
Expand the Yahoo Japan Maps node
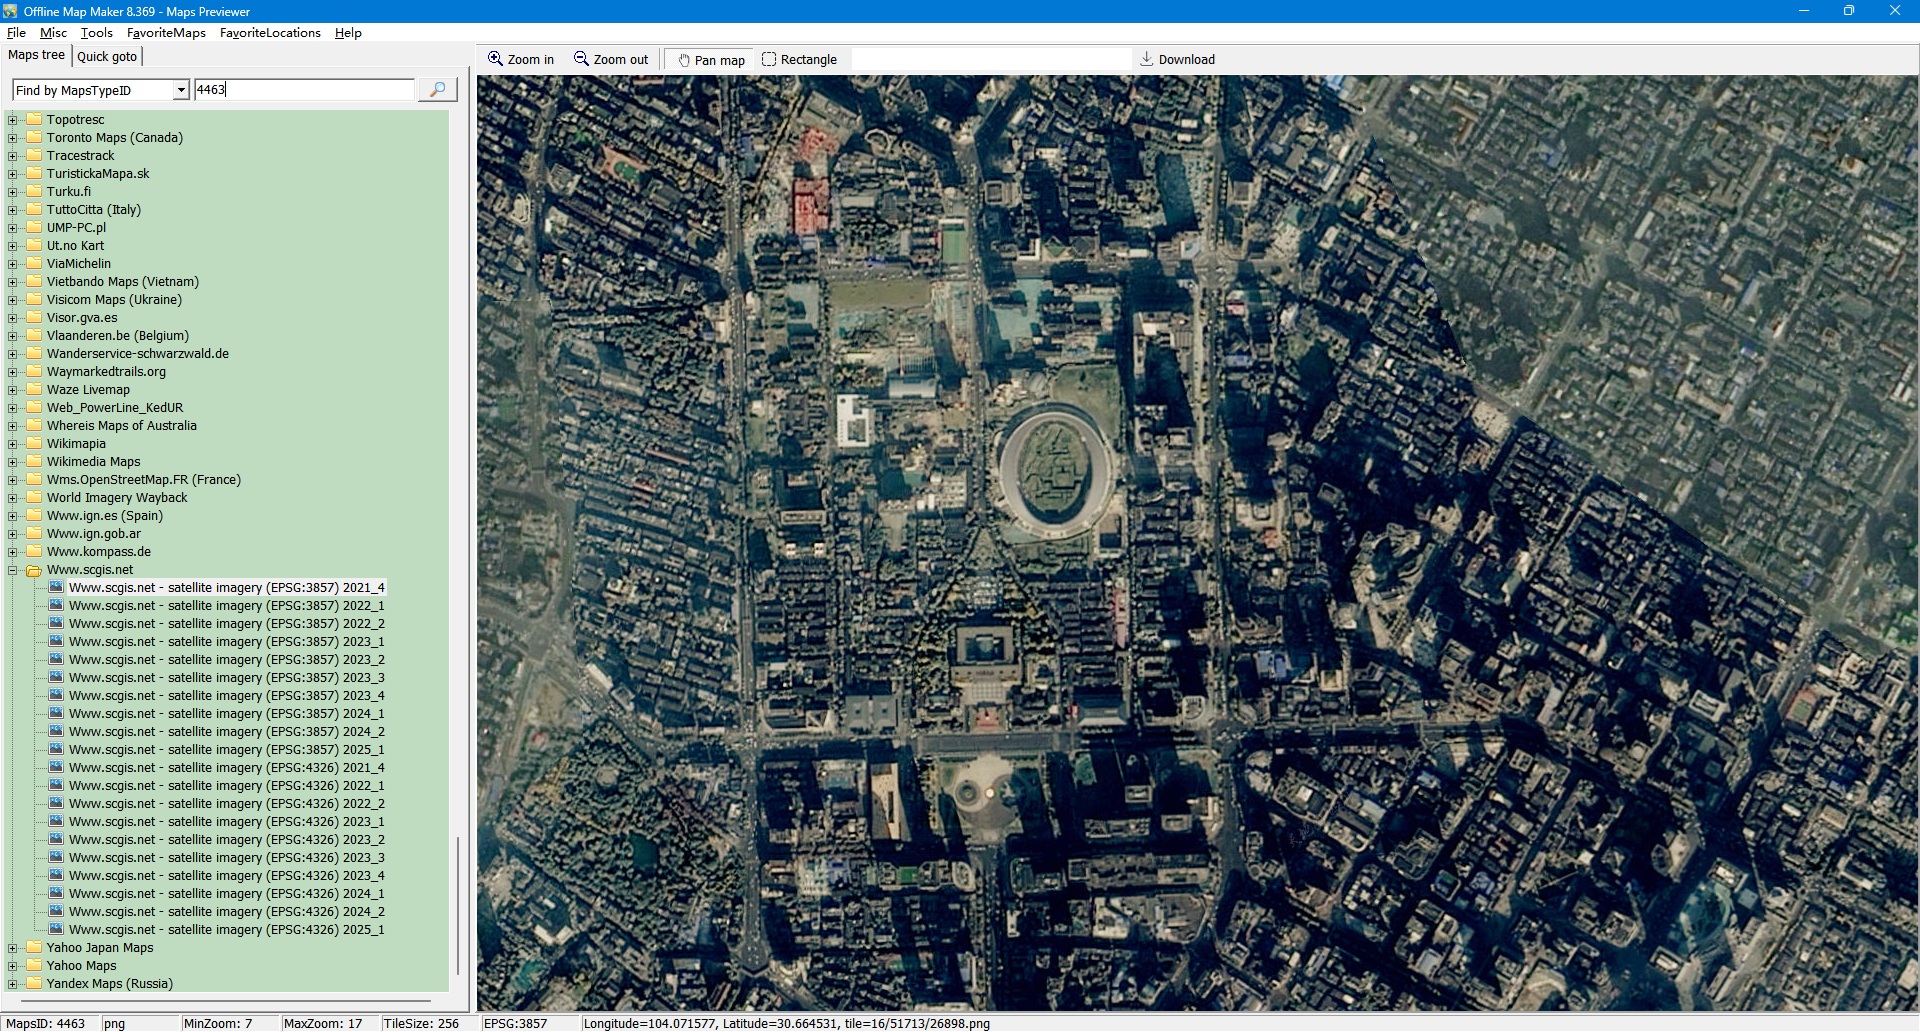(x=13, y=948)
